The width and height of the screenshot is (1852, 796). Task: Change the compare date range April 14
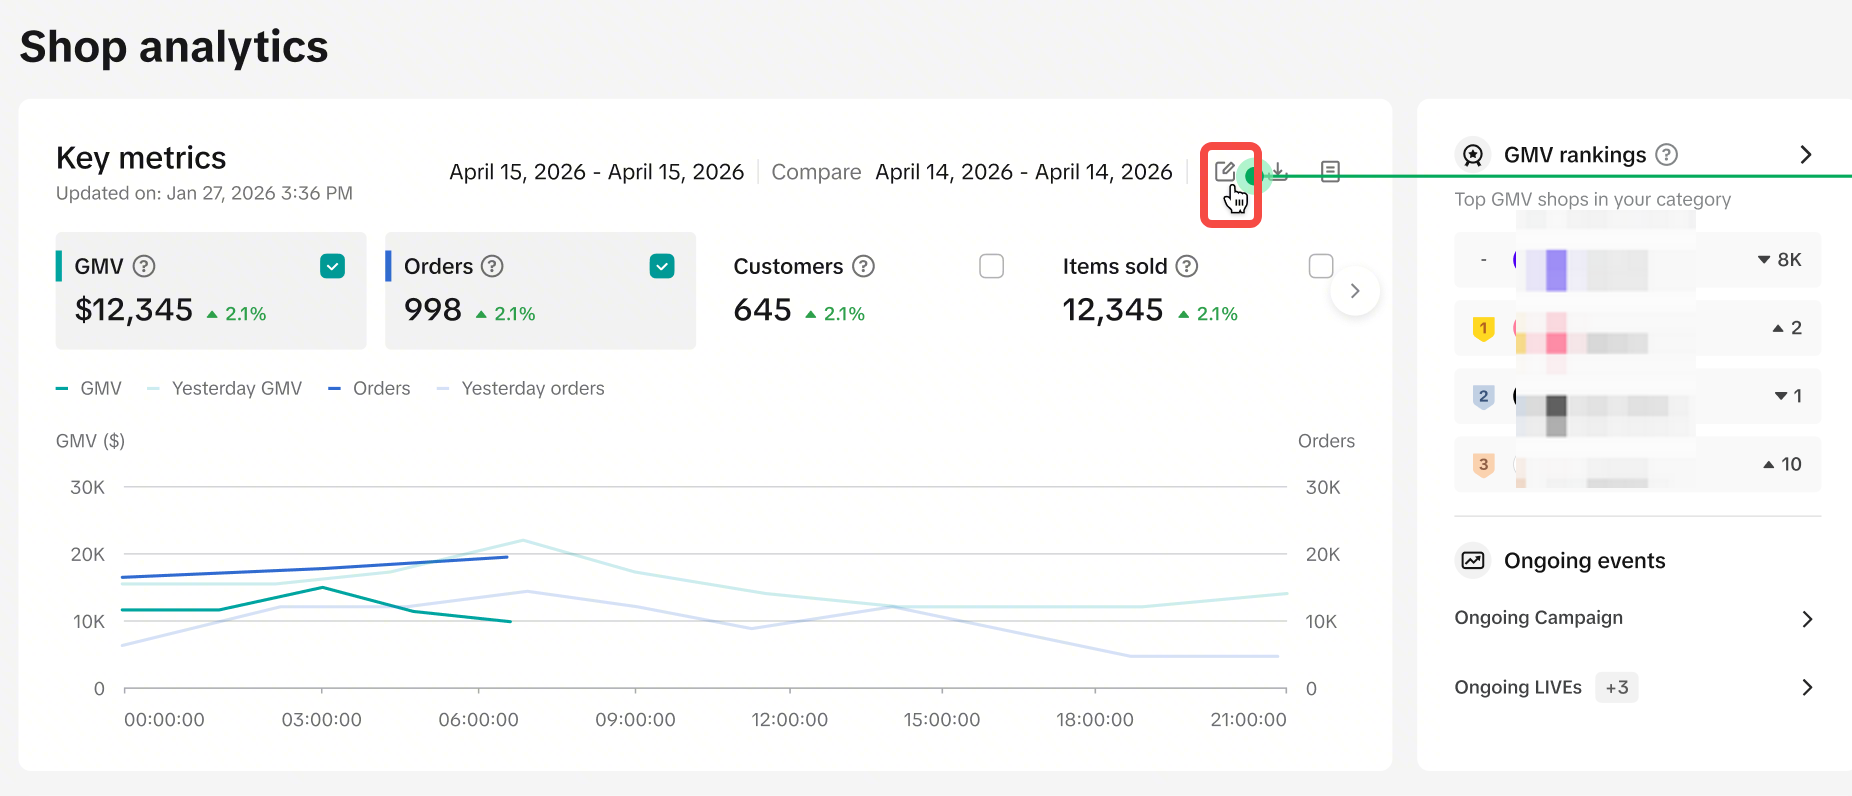[x=1024, y=172]
